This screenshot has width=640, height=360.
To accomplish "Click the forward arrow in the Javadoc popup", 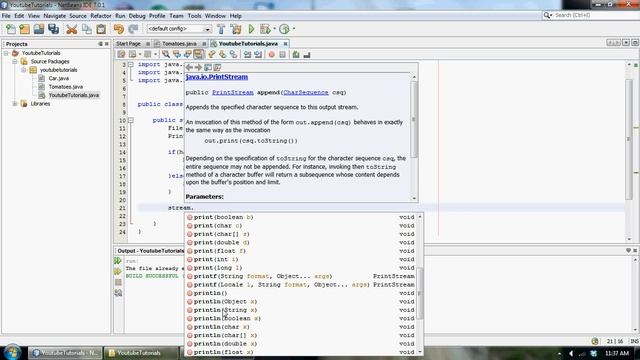I will [x=198, y=67].
